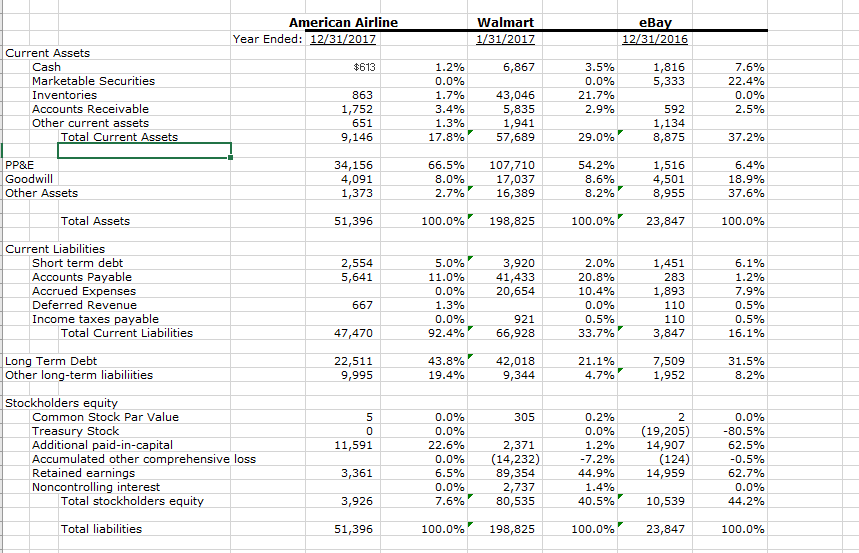This screenshot has height=553, width=859.
Task: Click the Treasury Stock label
Action: coord(76,431)
